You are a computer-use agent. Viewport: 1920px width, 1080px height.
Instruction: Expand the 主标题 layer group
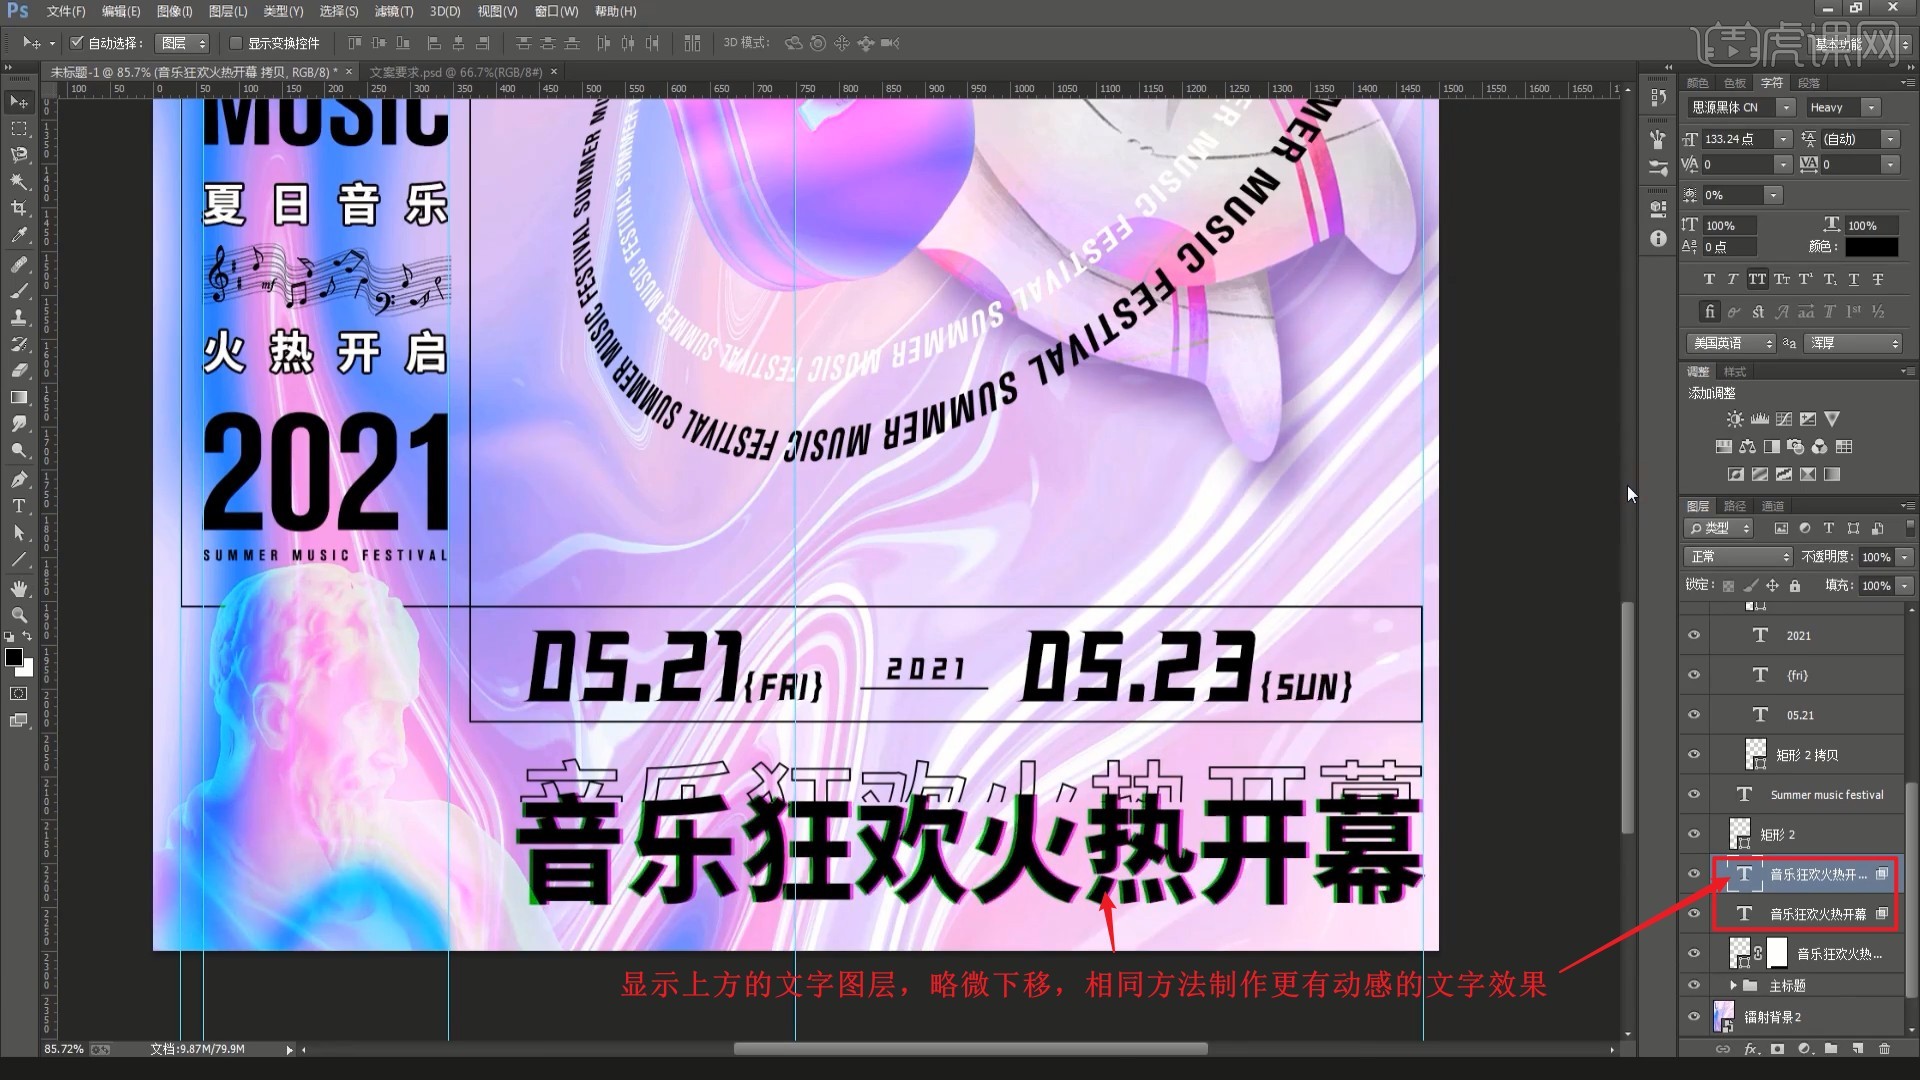(1733, 985)
